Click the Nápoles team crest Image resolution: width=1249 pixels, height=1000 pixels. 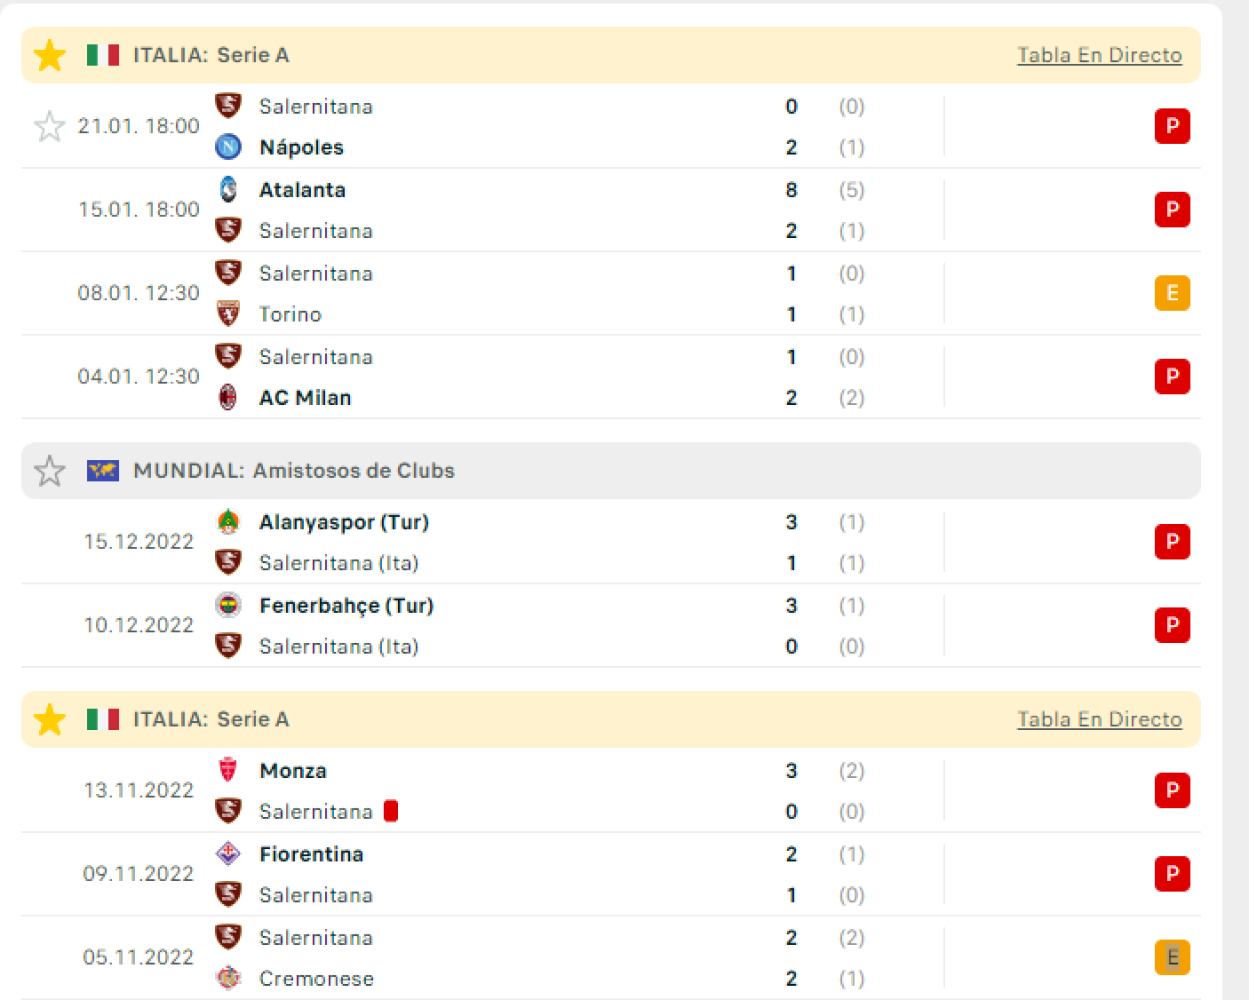228,147
